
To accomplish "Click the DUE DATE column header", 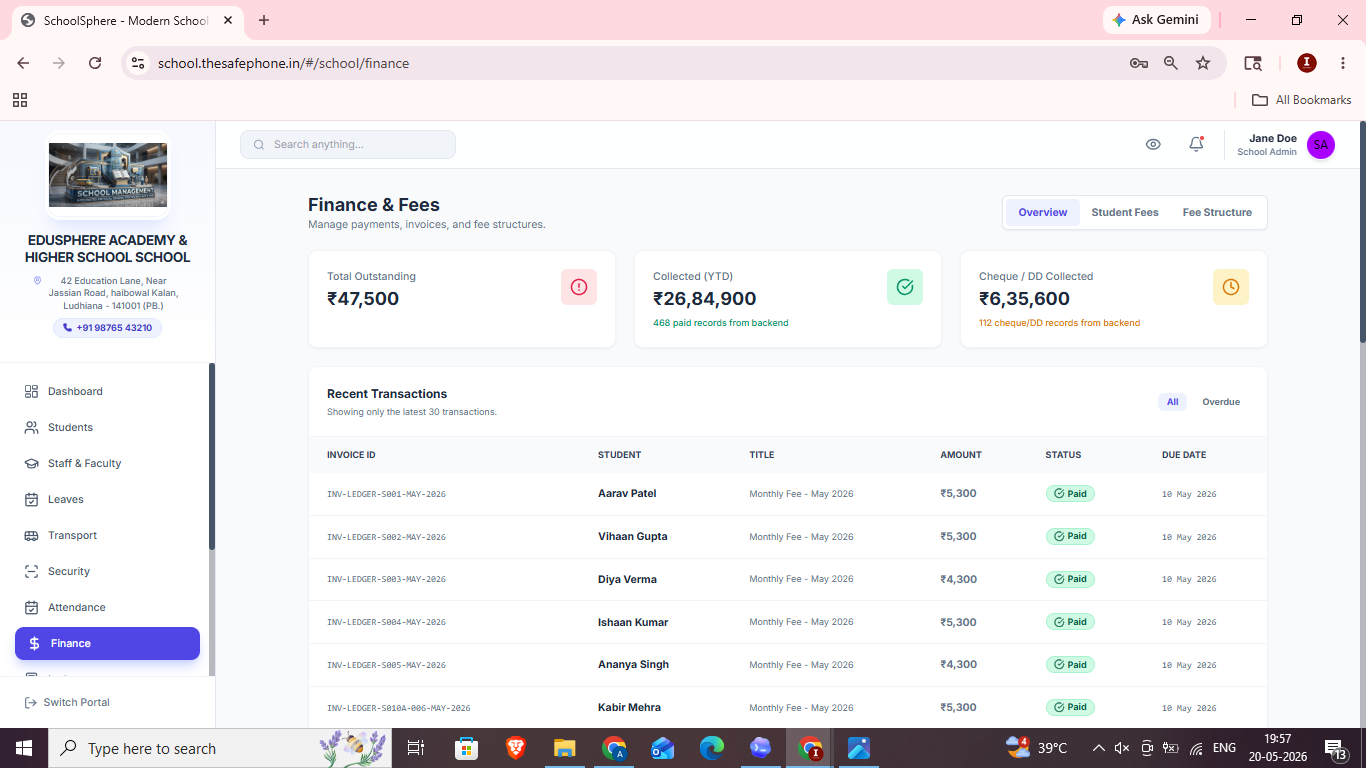I will coord(1184,455).
